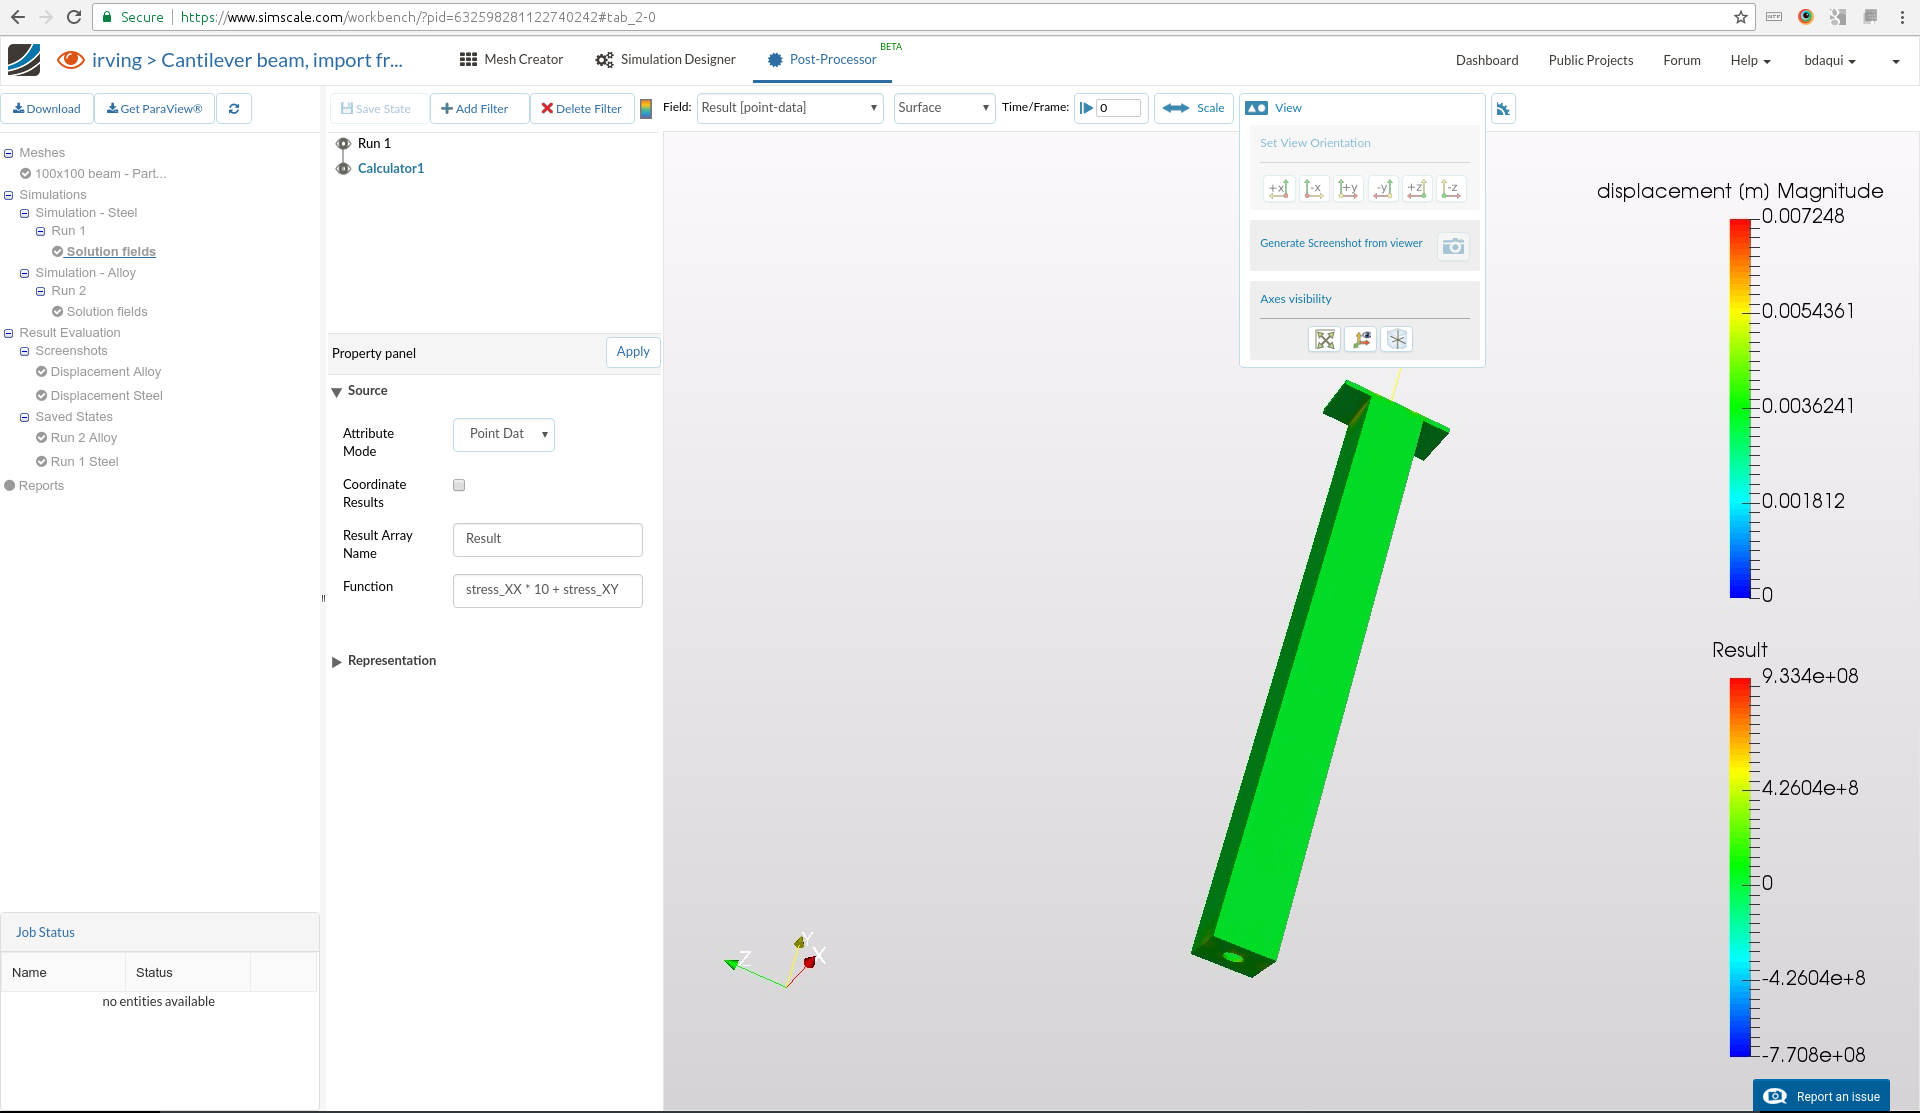The height and width of the screenshot is (1113, 1920).
Task: Toggle visibility eye of Run 1
Action: pos(344,144)
